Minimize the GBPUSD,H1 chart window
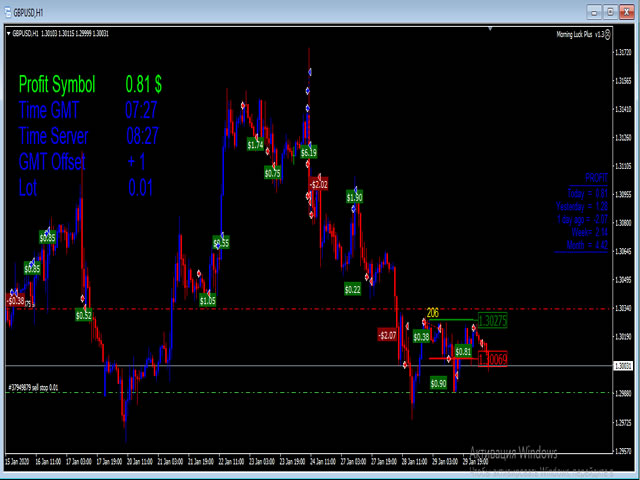 pos(594,12)
